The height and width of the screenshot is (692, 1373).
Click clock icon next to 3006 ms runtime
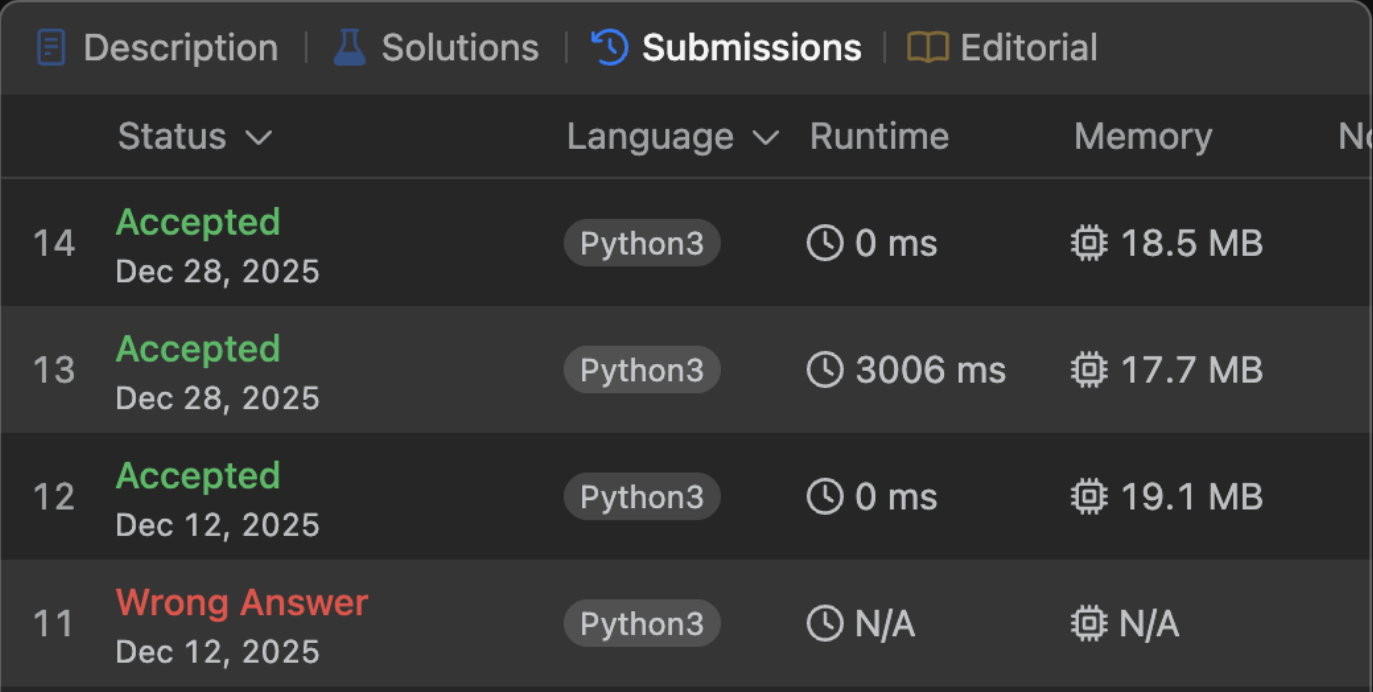(x=825, y=370)
